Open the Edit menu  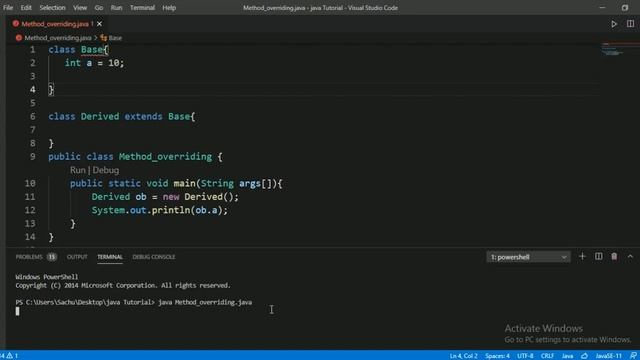click(x=26, y=8)
